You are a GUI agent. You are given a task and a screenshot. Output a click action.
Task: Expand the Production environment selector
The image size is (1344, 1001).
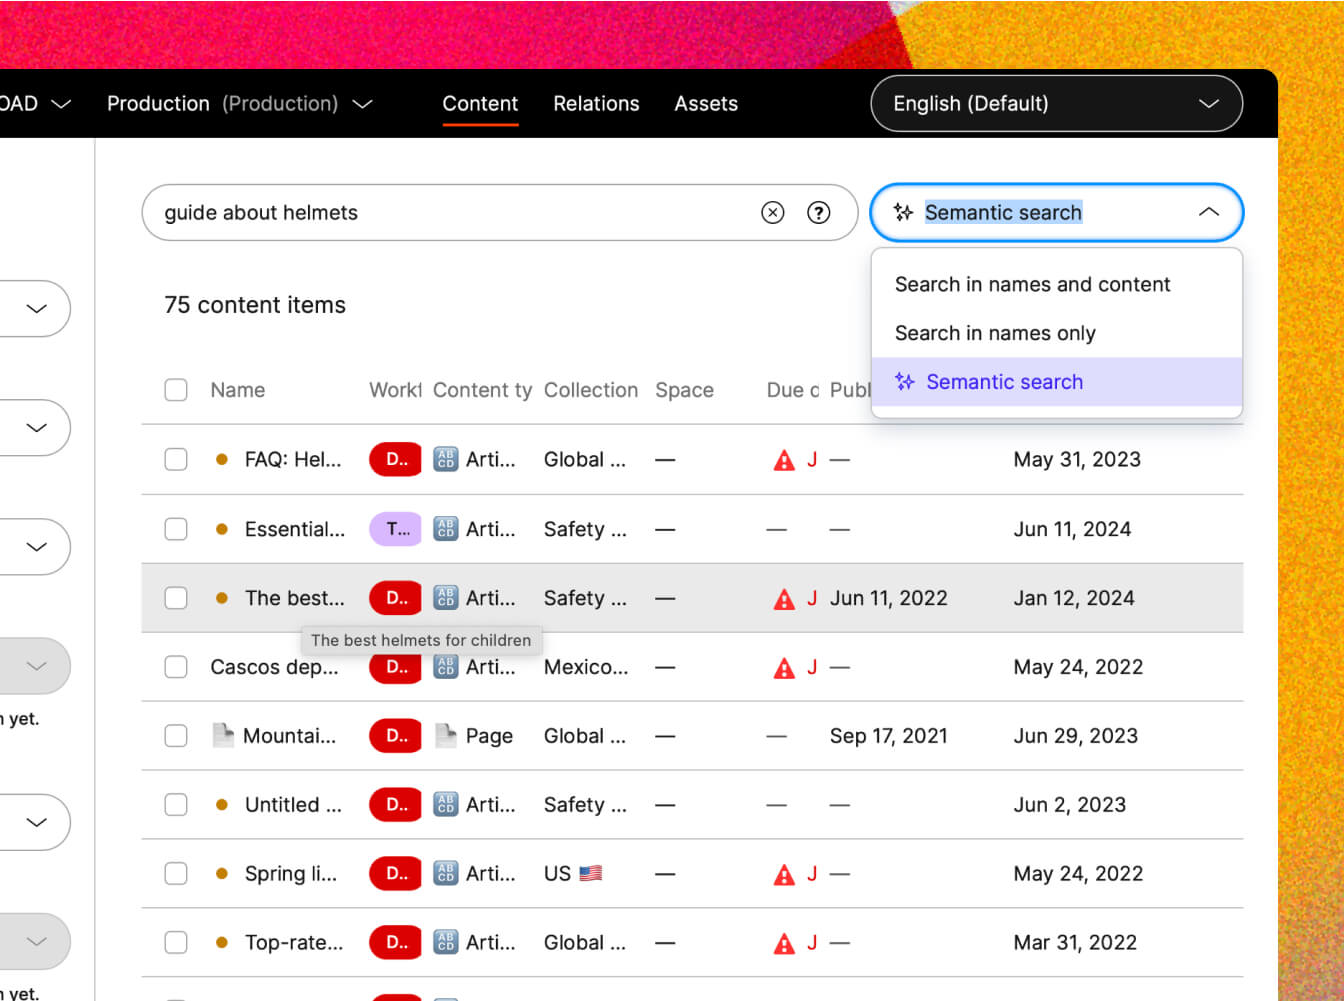tap(239, 104)
